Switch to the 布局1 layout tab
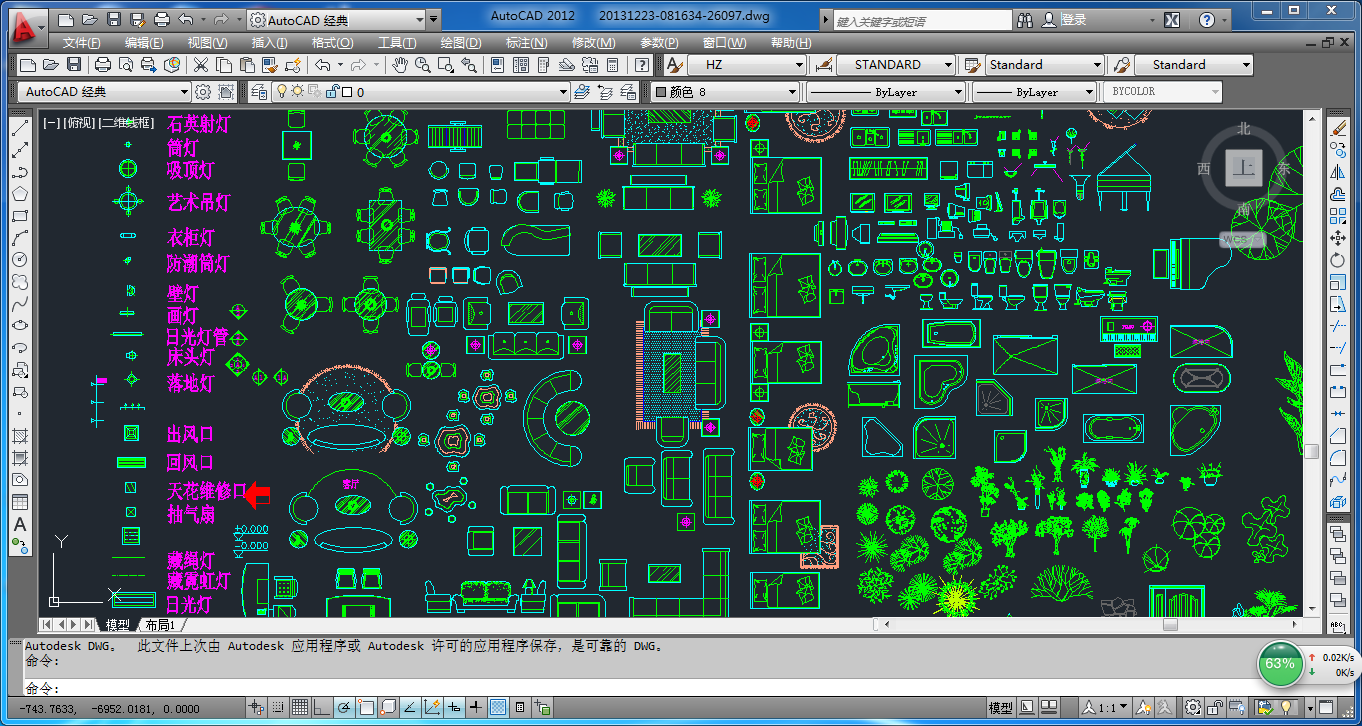The height and width of the screenshot is (726, 1362). [x=161, y=625]
